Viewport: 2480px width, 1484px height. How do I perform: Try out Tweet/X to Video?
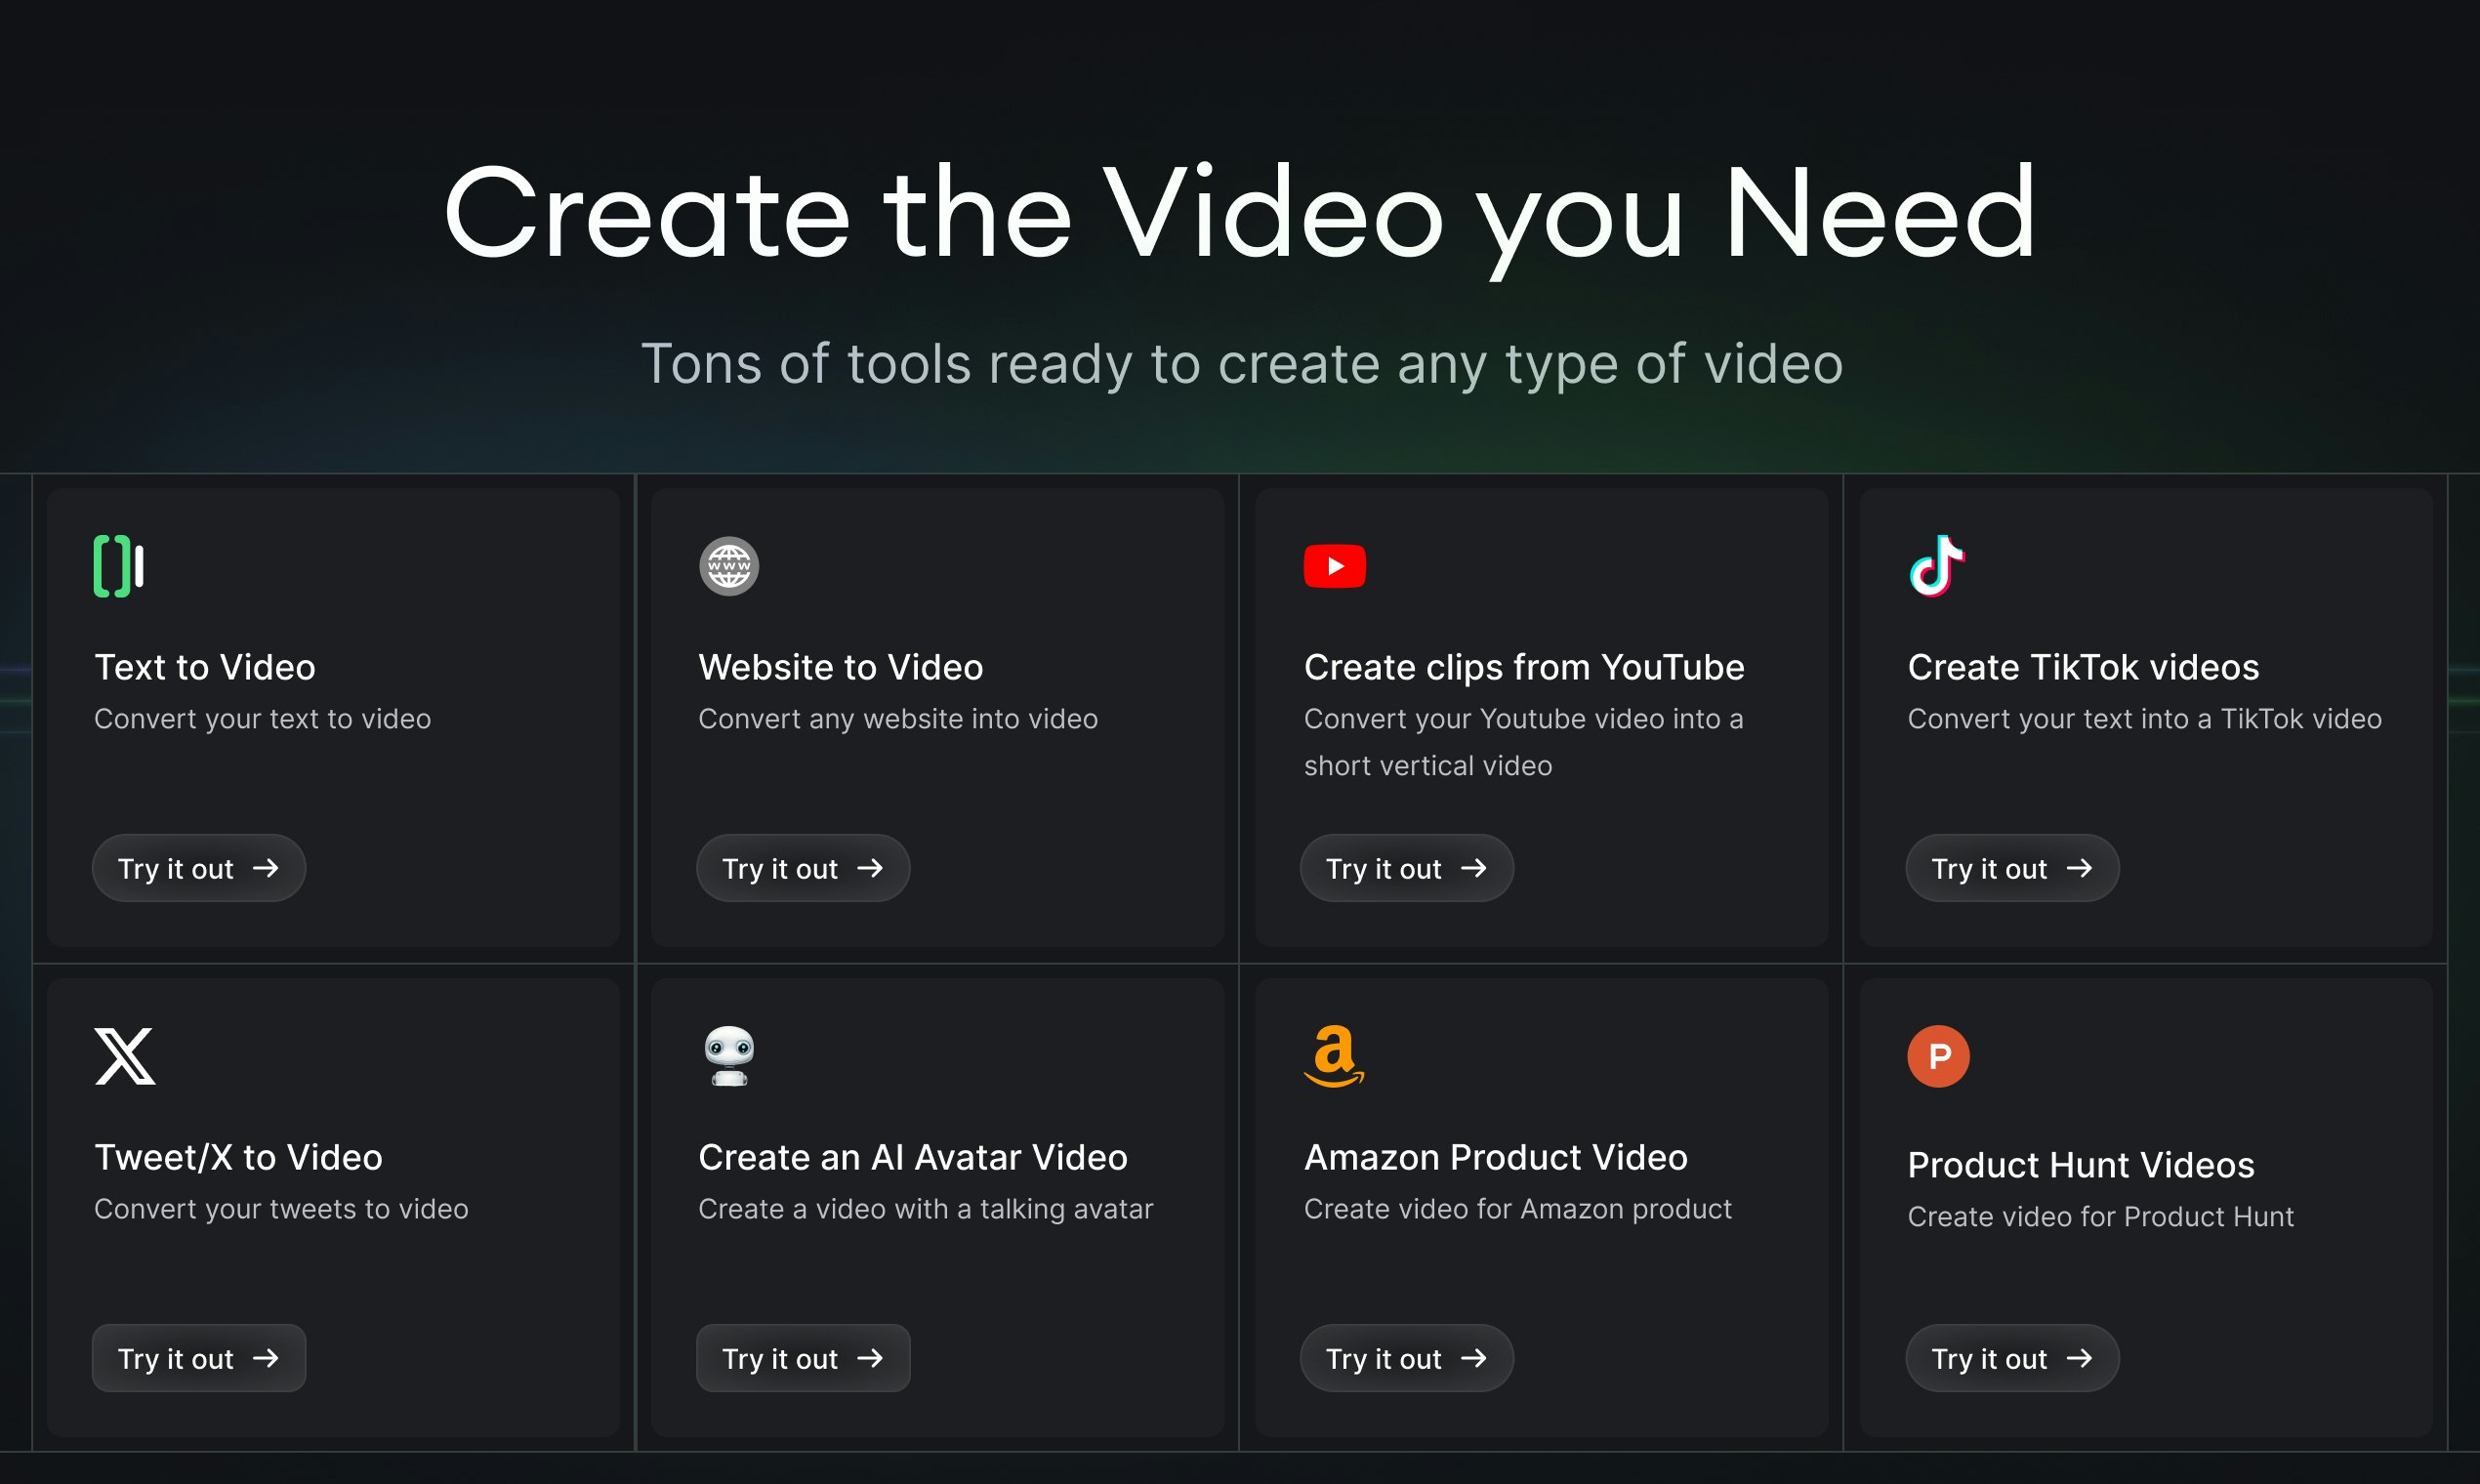(199, 1358)
